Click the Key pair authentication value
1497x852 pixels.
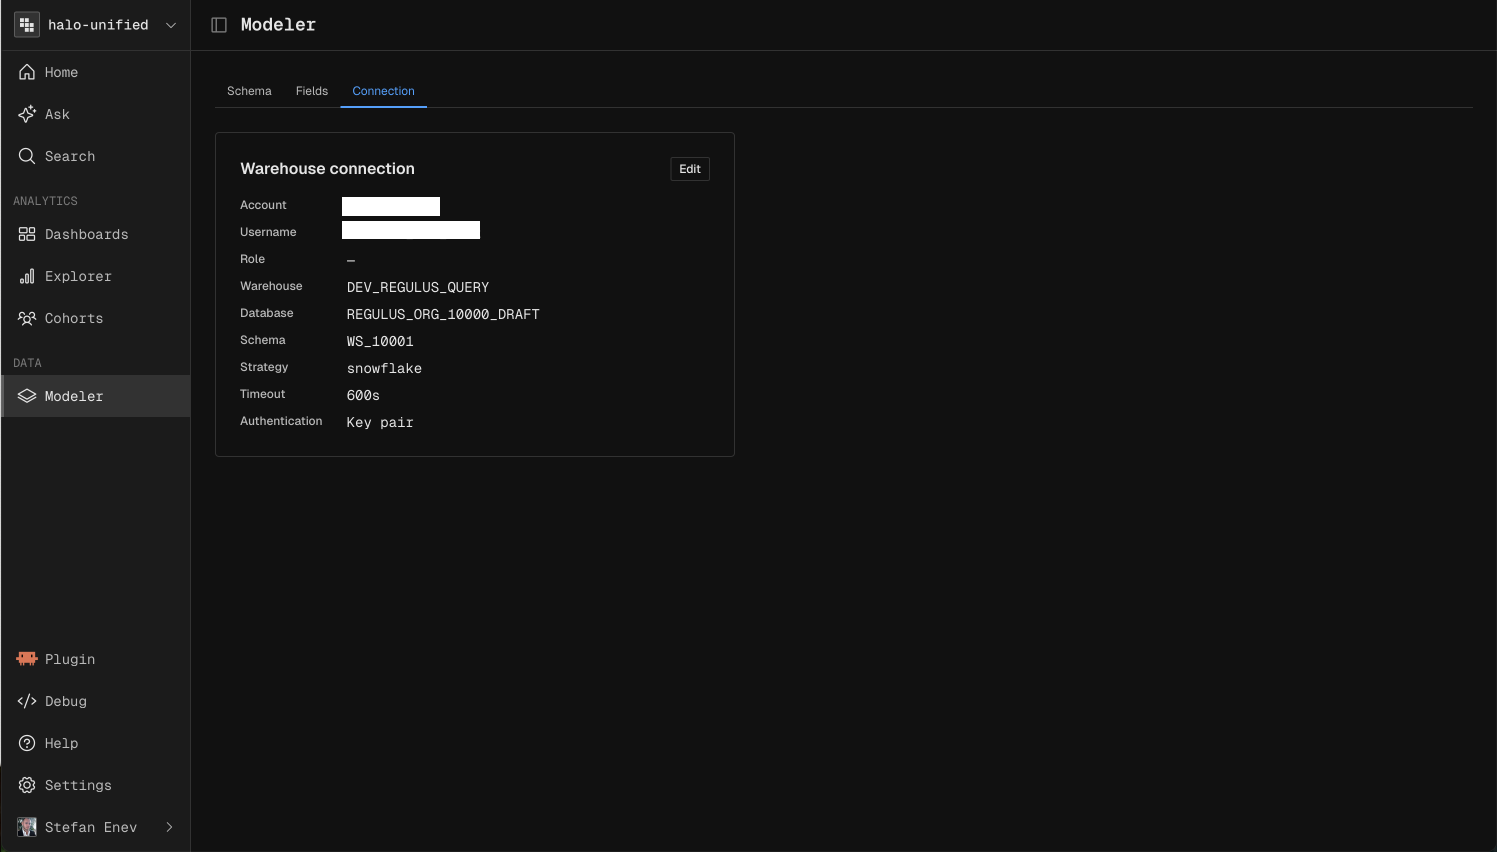pos(380,422)
